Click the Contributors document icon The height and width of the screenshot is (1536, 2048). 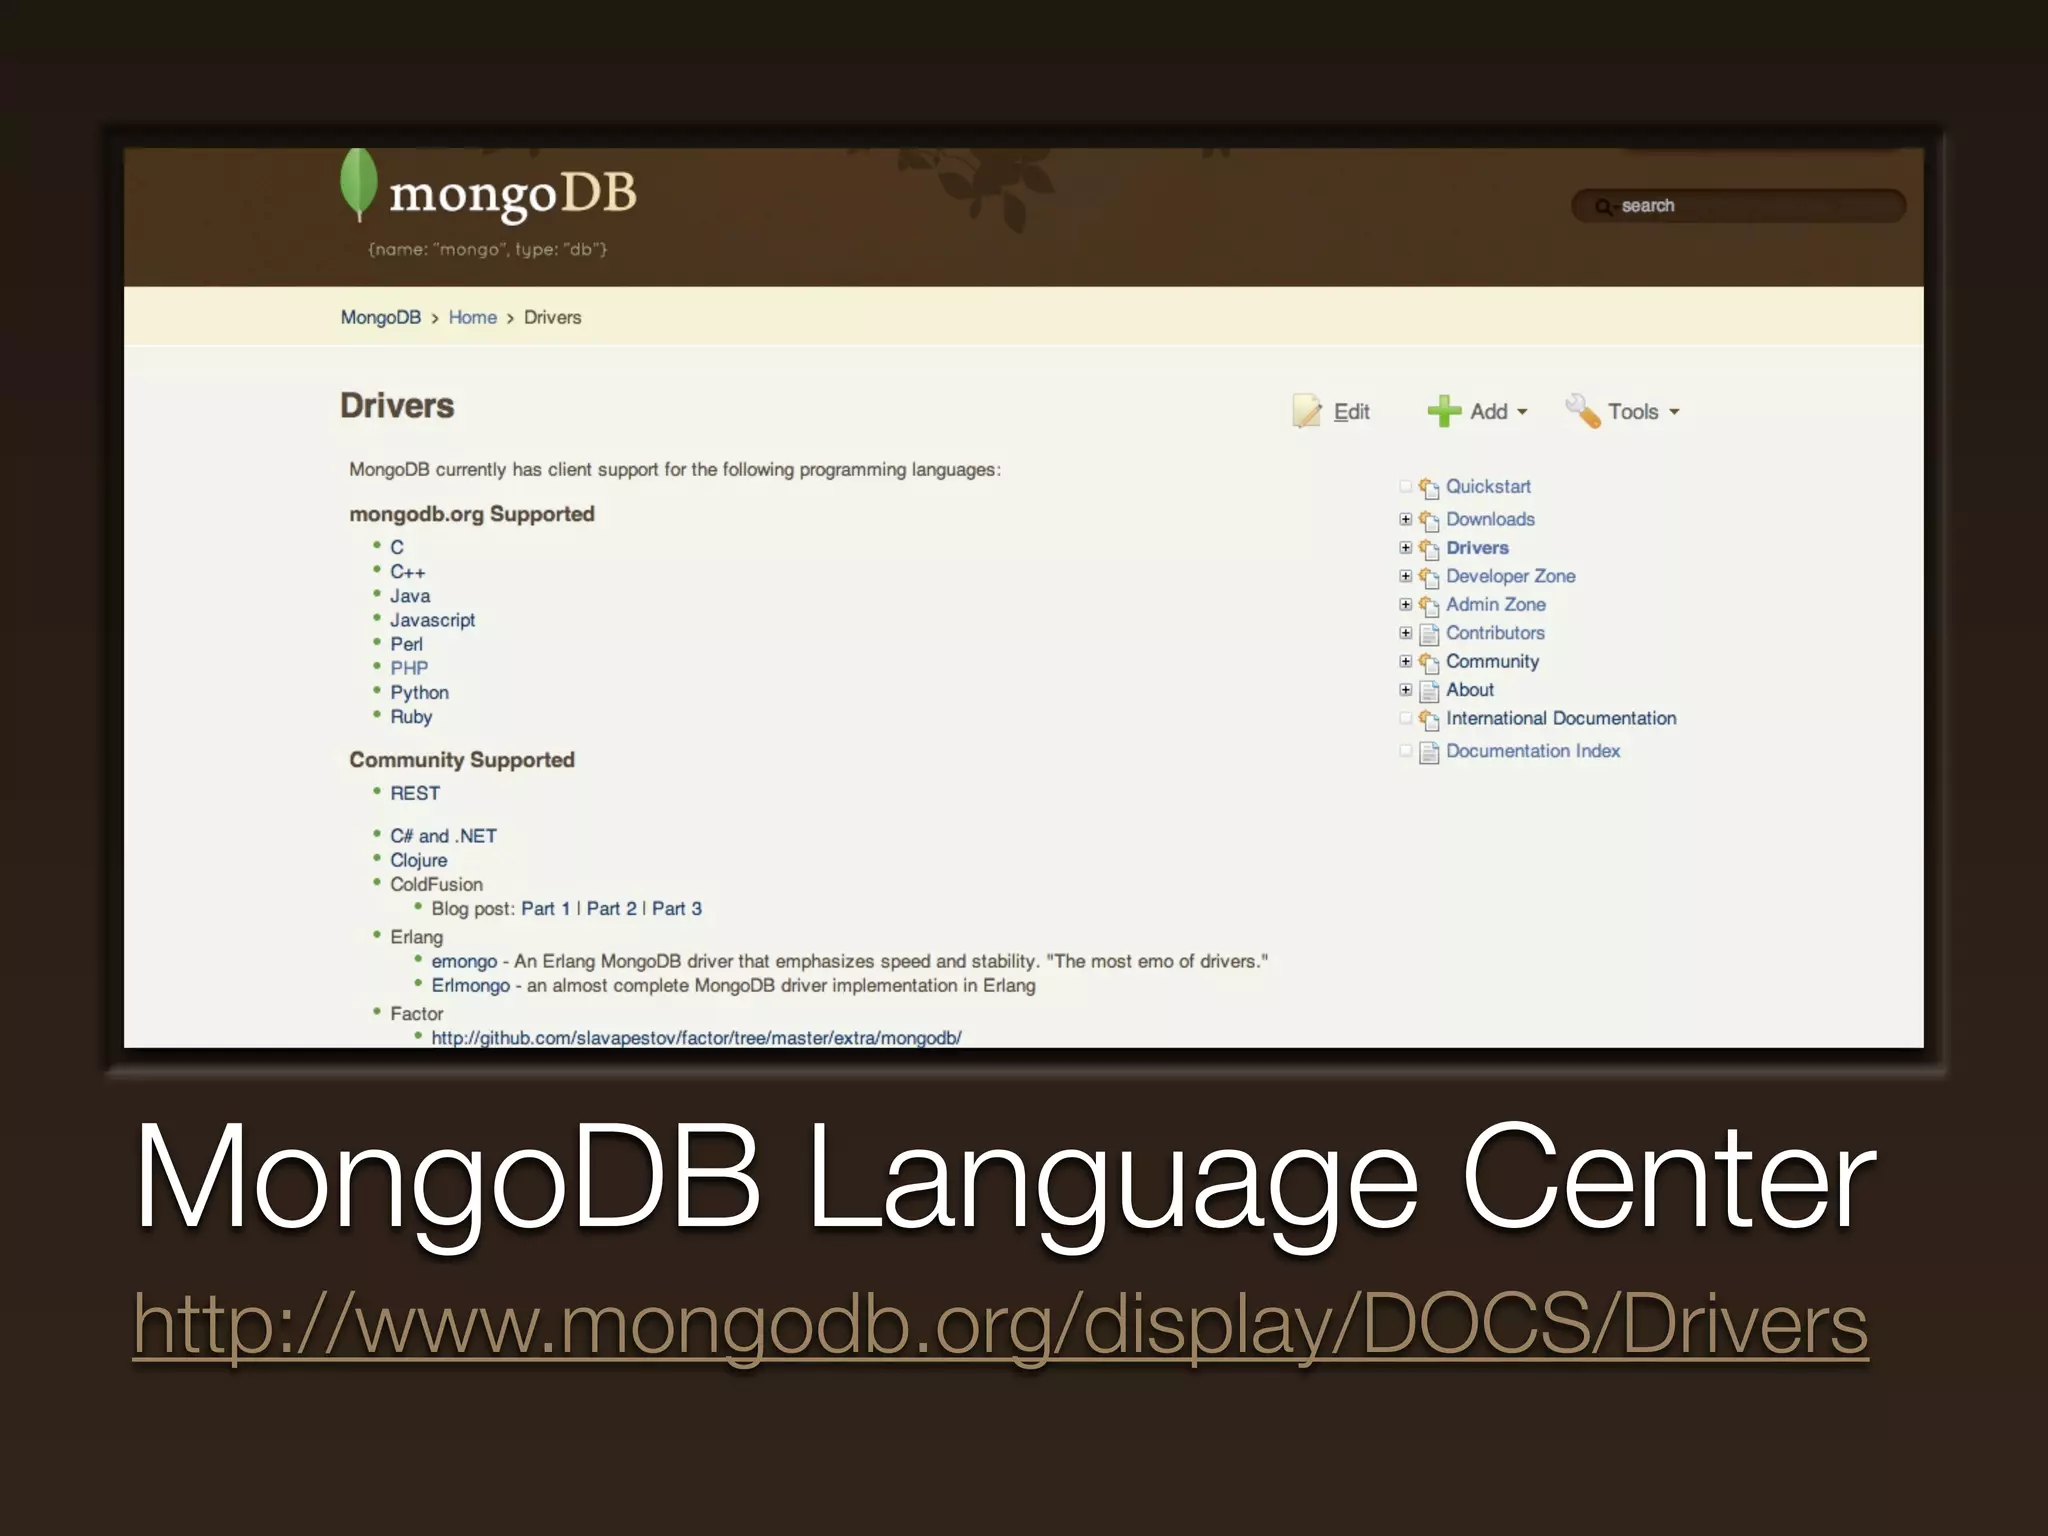[1429, 634]
